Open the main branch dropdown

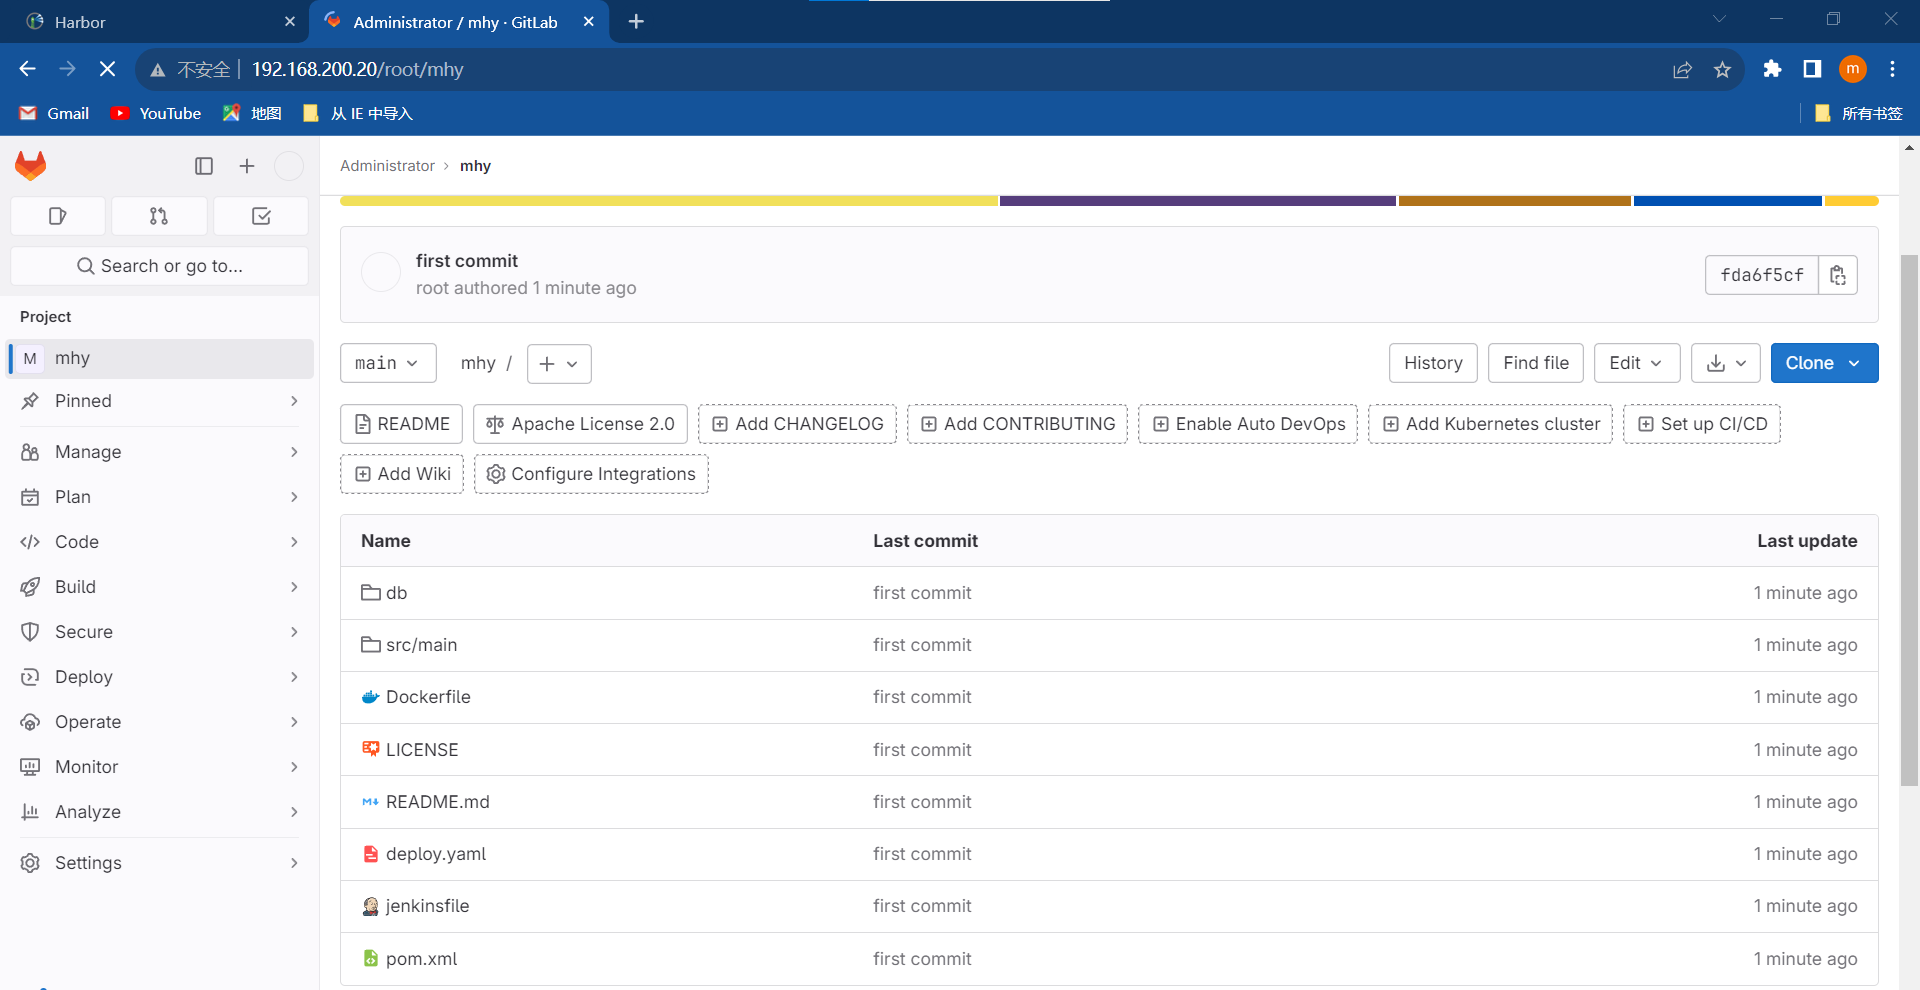coord(388,363)
